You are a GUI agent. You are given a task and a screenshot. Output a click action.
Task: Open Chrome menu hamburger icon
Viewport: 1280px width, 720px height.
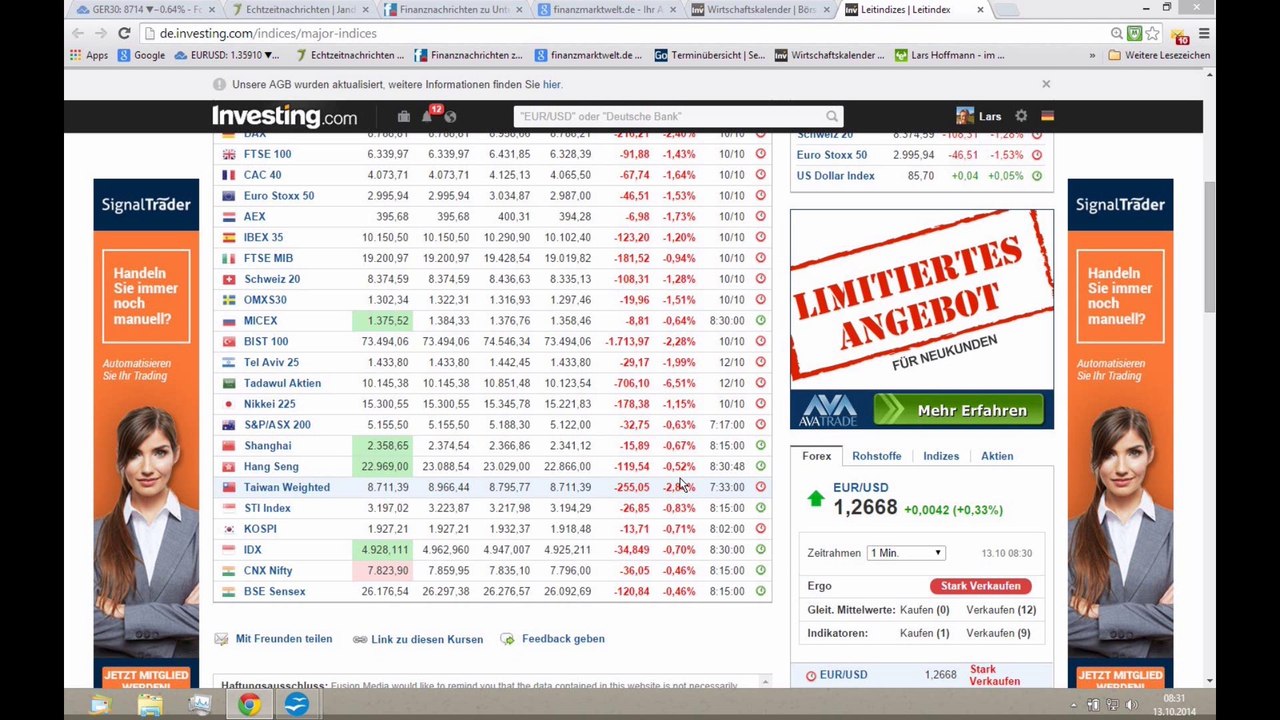(x=1204, y=33)
